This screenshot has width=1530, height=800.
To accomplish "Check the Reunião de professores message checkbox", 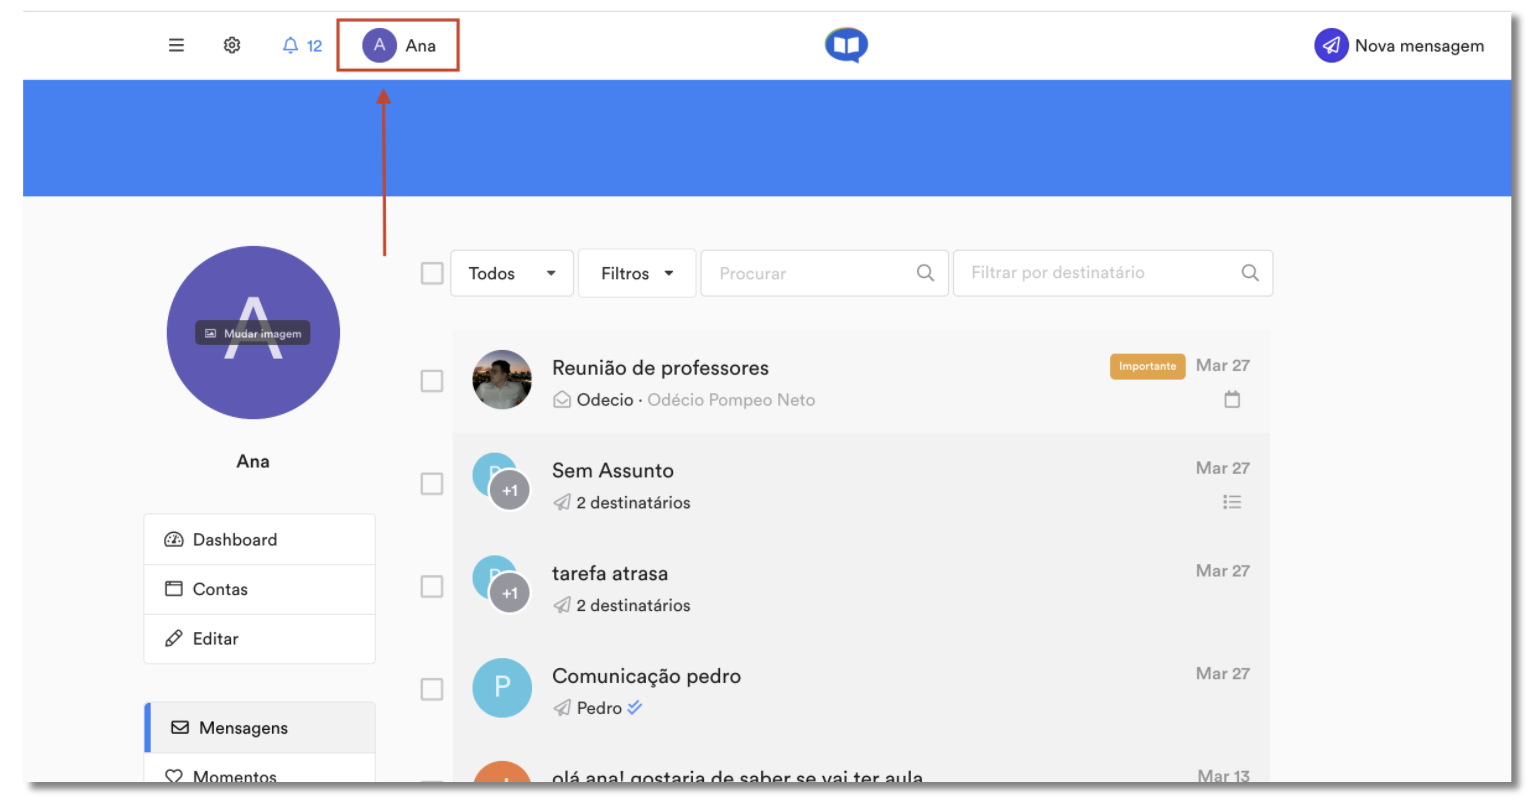I will [432, 381].
